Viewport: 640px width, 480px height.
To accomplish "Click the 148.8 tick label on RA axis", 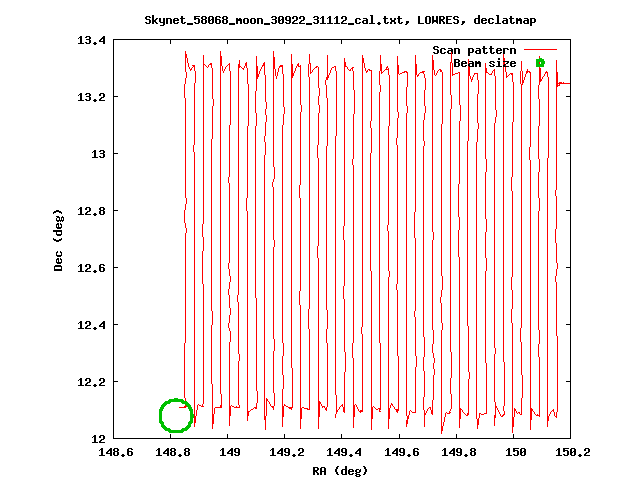I will point(171,453).
